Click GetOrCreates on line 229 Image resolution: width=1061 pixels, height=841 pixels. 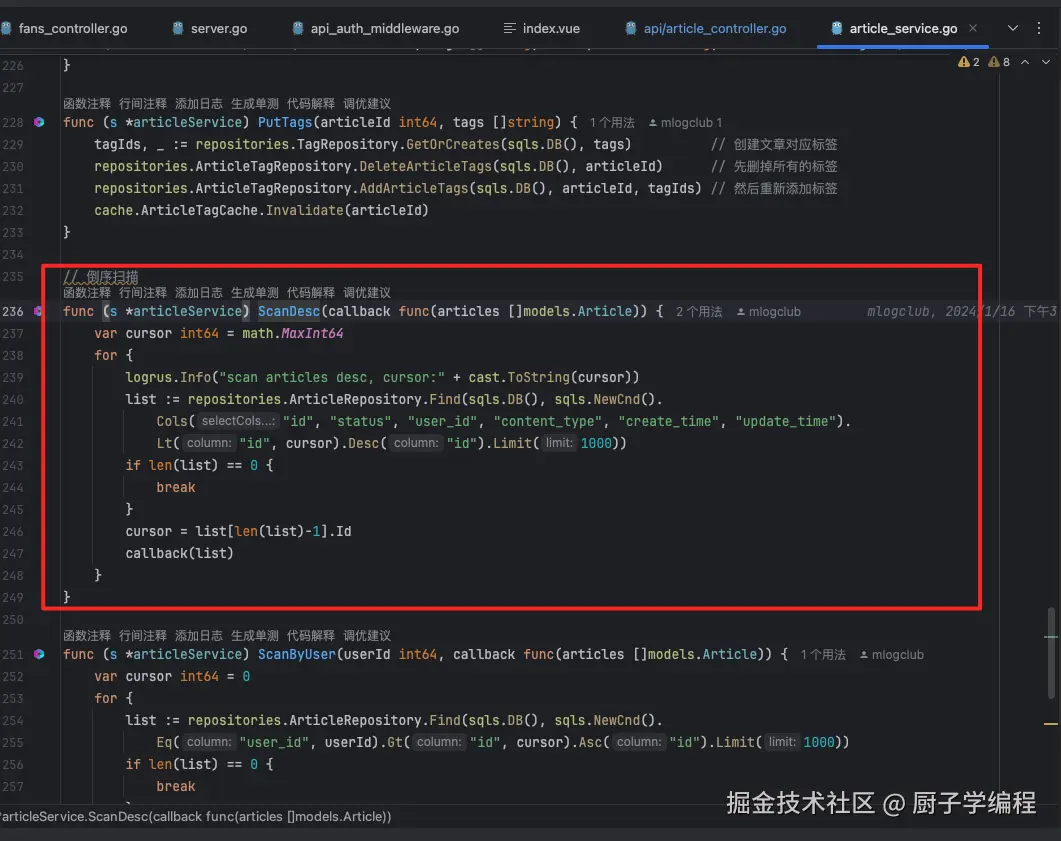[x=453, y=145]
